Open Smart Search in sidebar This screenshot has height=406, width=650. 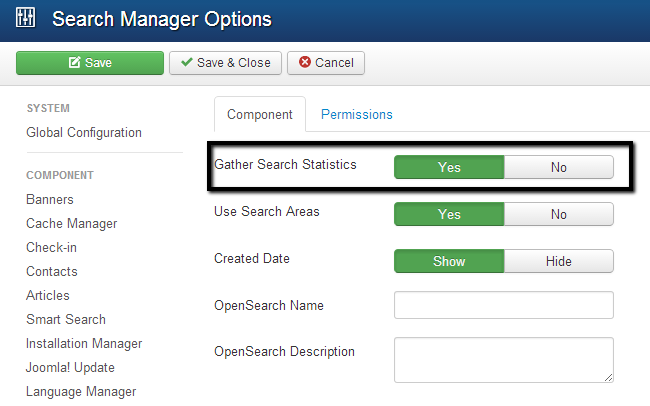tap(66, 319)
